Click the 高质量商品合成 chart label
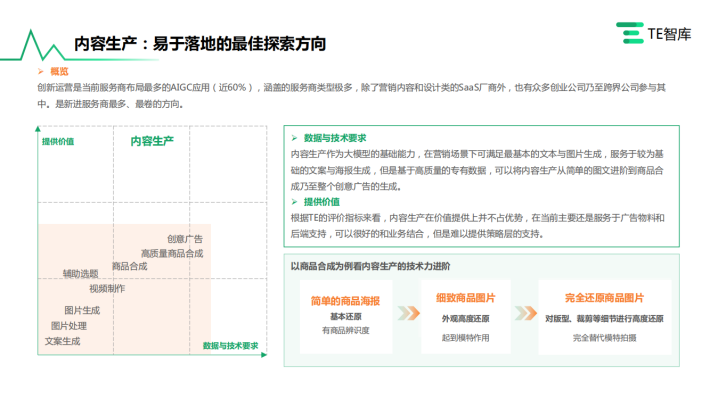Viewport: 710px width, 399px height. [x=172, y=253]
